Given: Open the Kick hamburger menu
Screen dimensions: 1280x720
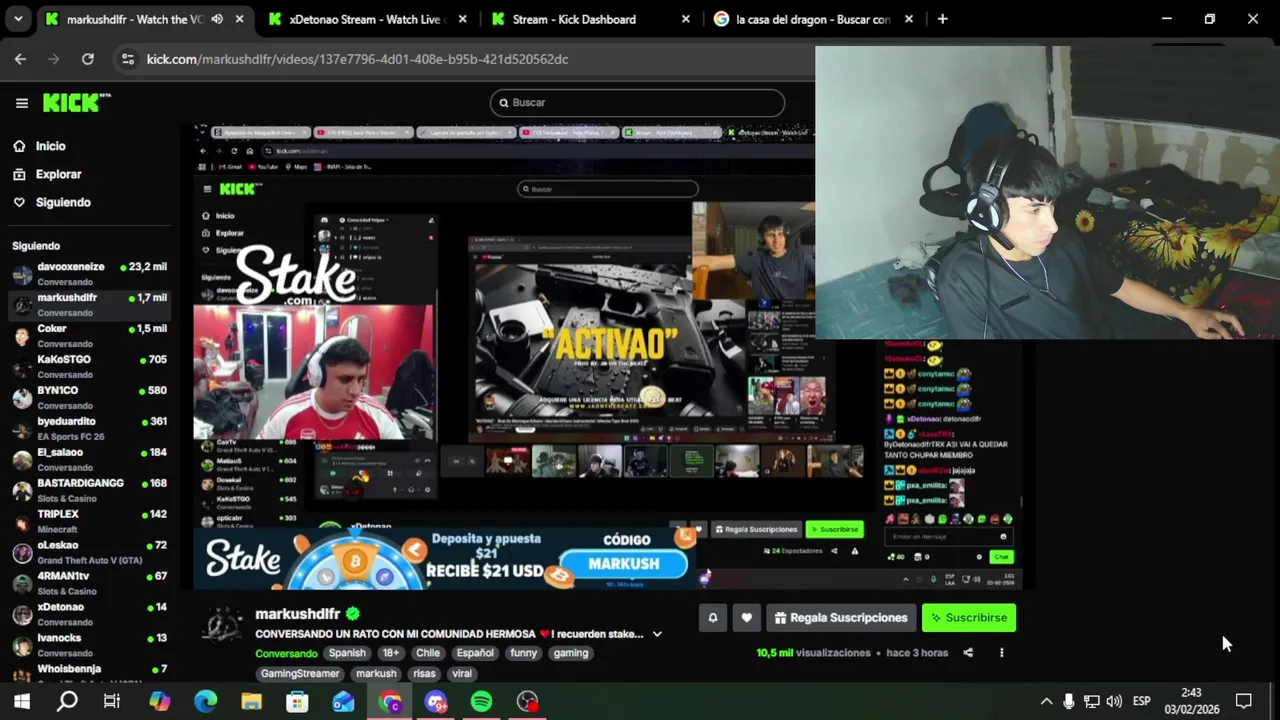Looking at the screenshot, I should coord(22,103).
